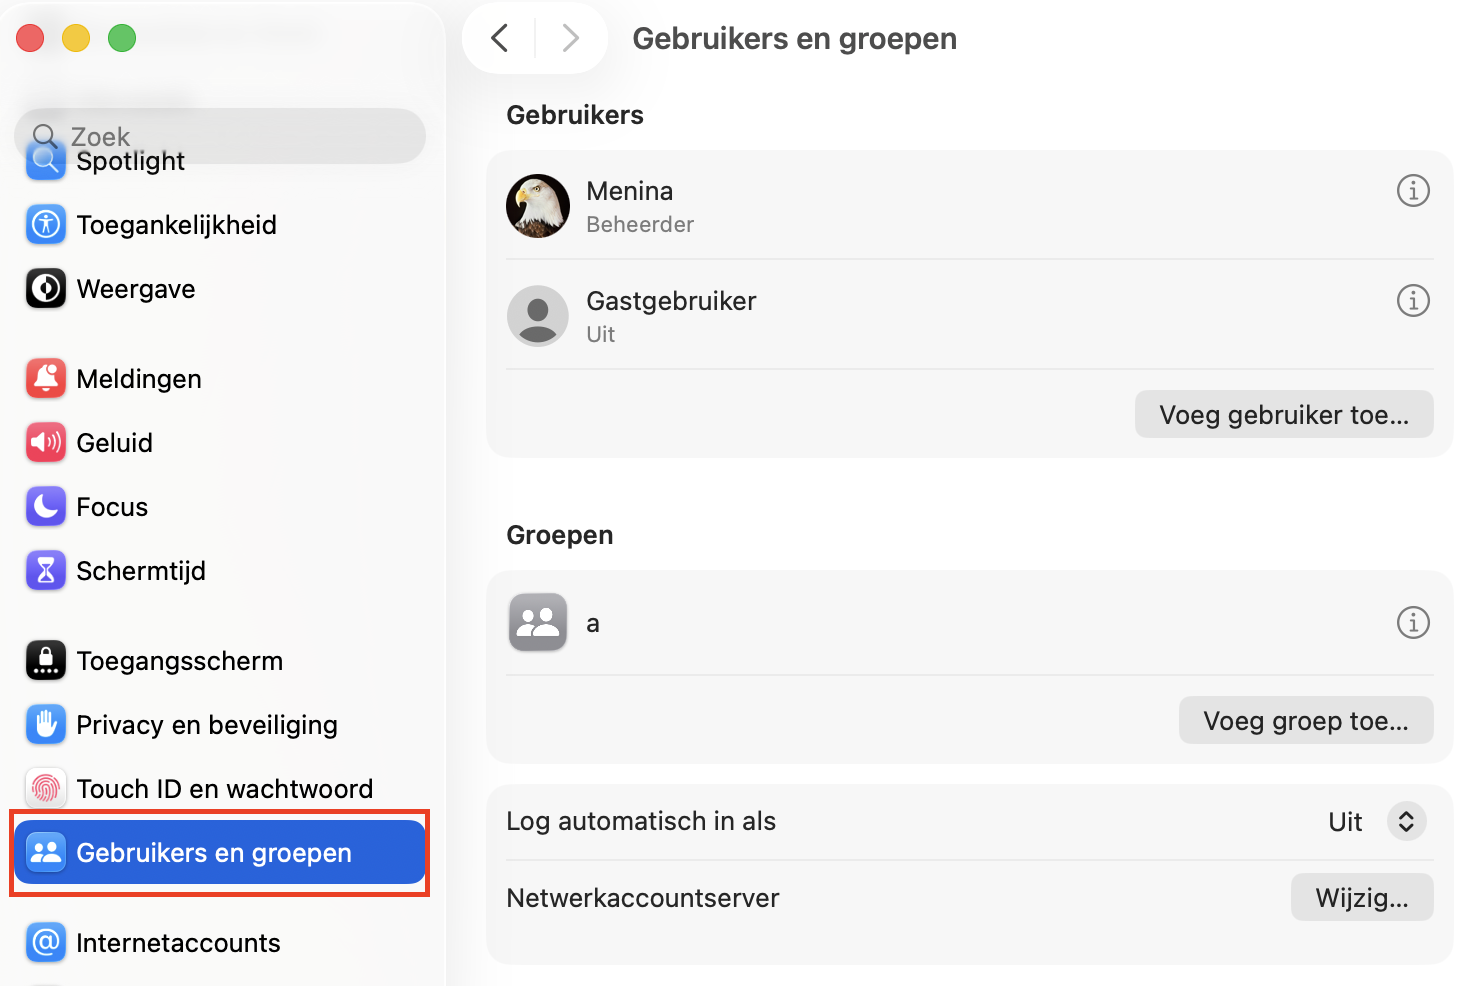The height and width of the screenshot is (986, 1464).
Task: View details of group 'a'
Action: [x=1413, y=622]
